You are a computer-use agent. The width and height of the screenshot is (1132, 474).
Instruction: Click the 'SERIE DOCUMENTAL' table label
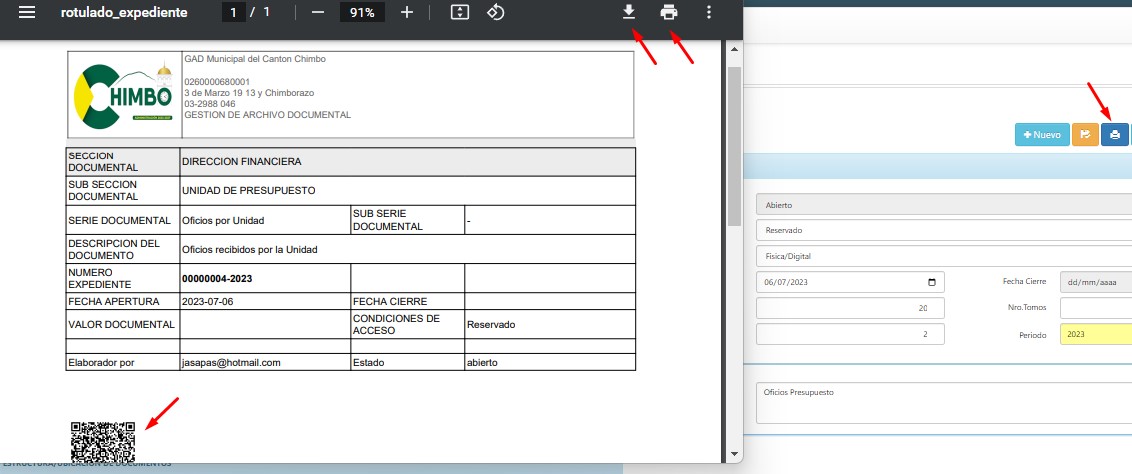click(119, 221)
